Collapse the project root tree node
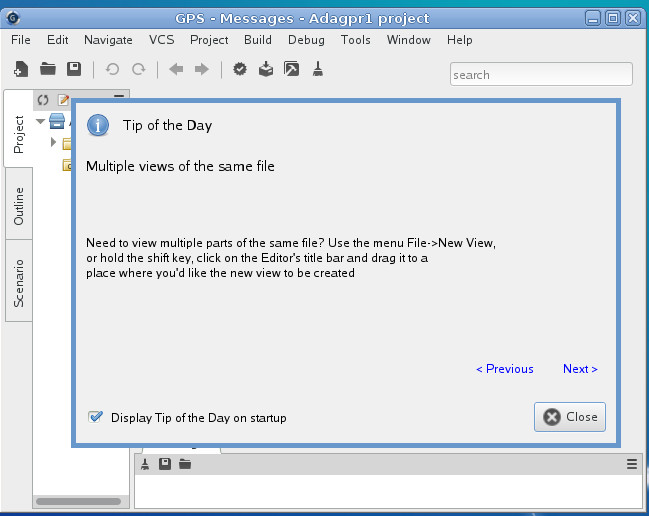649x516 pixels. [x=41, y=121]
